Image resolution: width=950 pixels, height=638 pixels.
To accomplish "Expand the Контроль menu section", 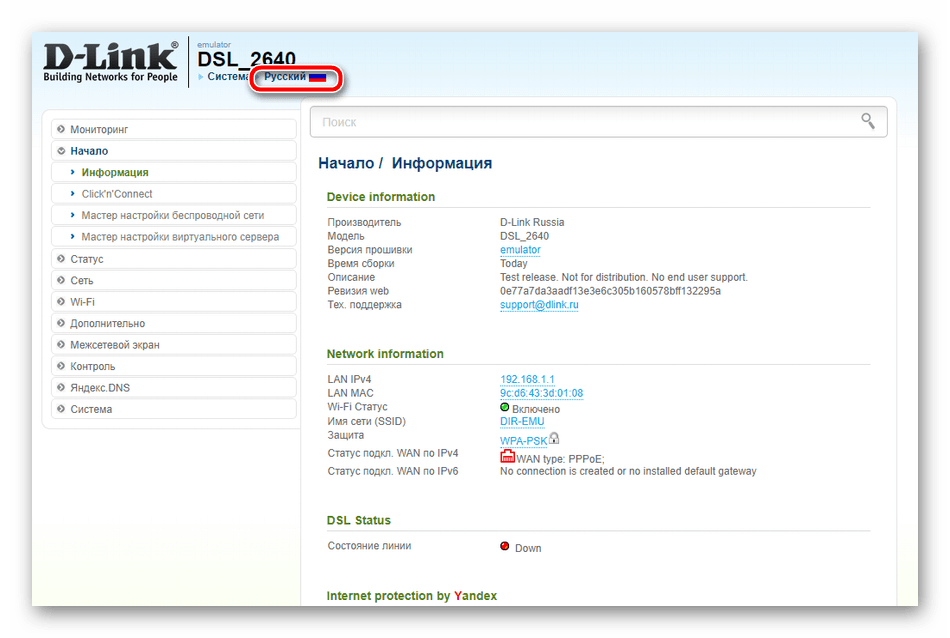I will [174, 367].
